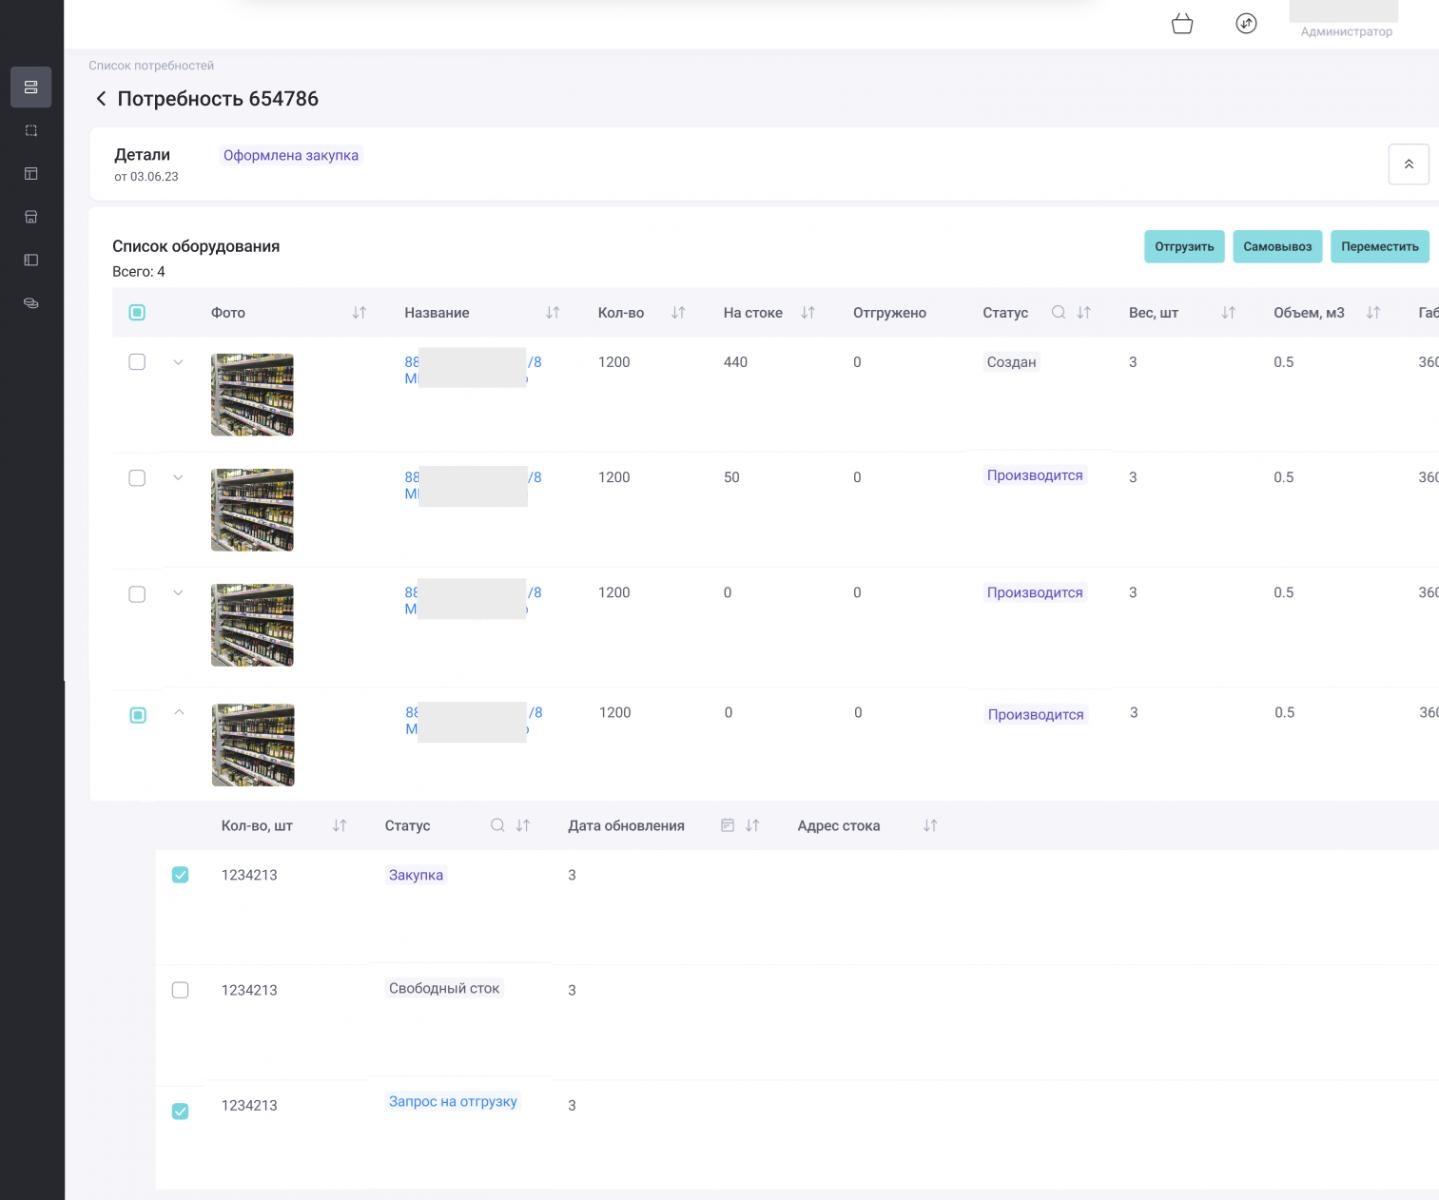Screen dimensions: 1439x1200
Task: Click Список потребностей breadcrumb link
Action: 151,66
